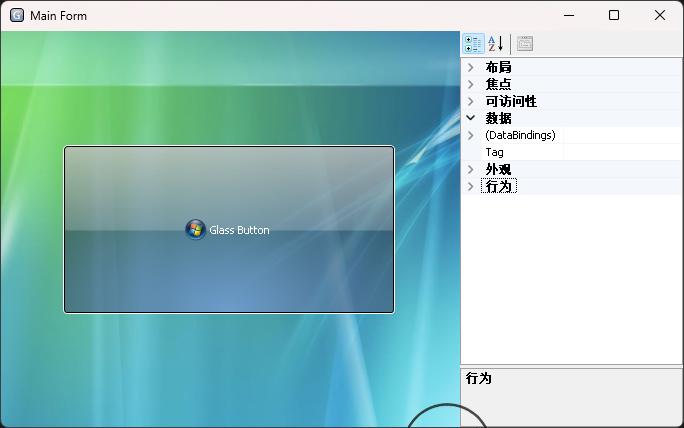The height and width of the screenshot is (428, 684).
Task: Select the 外观 category label
Action: click(498, 169)
